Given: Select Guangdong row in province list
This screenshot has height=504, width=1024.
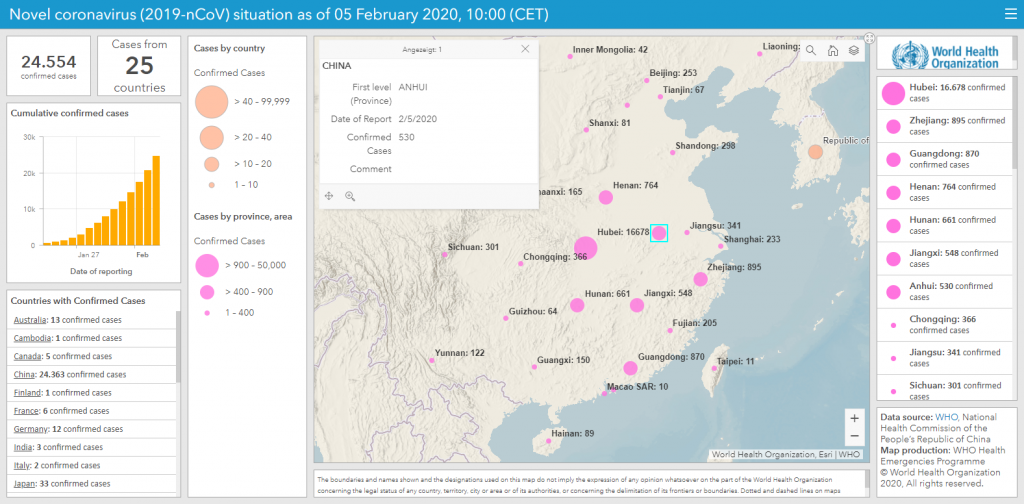Looking at the screenshot, I should pos(944,159).
